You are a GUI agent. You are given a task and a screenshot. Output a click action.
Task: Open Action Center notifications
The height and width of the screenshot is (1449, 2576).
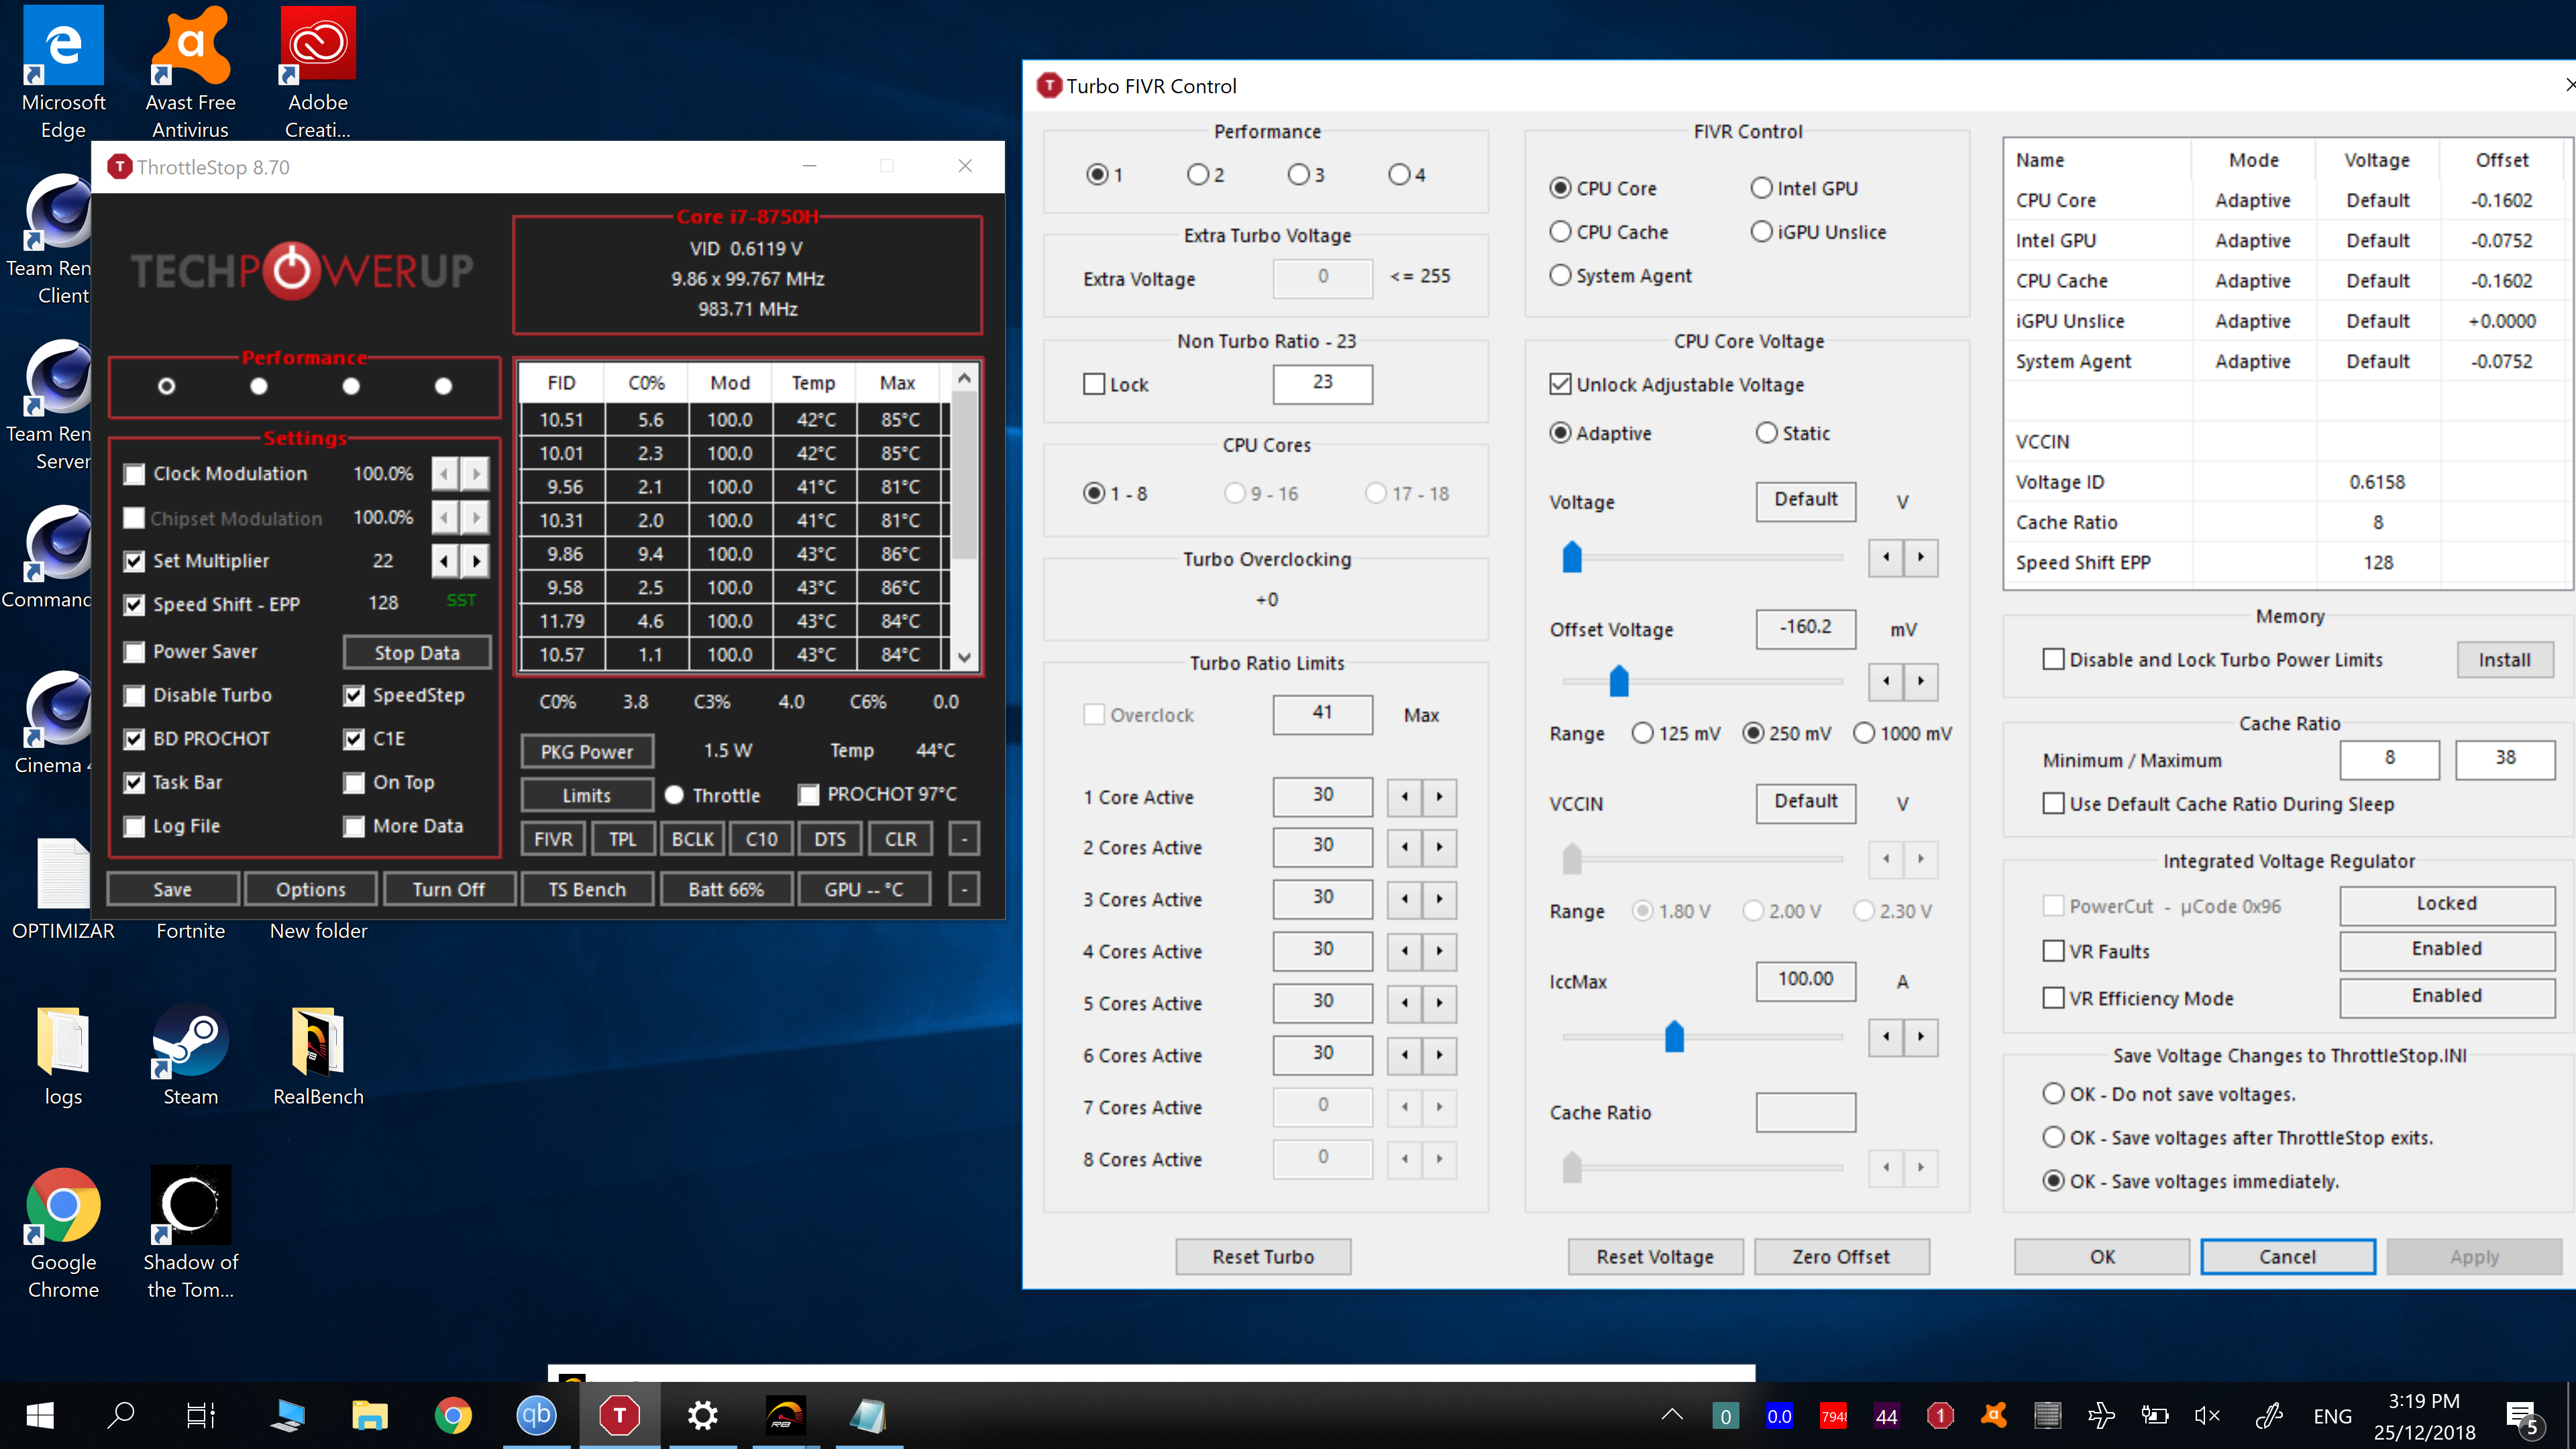pos(2522,1417)
